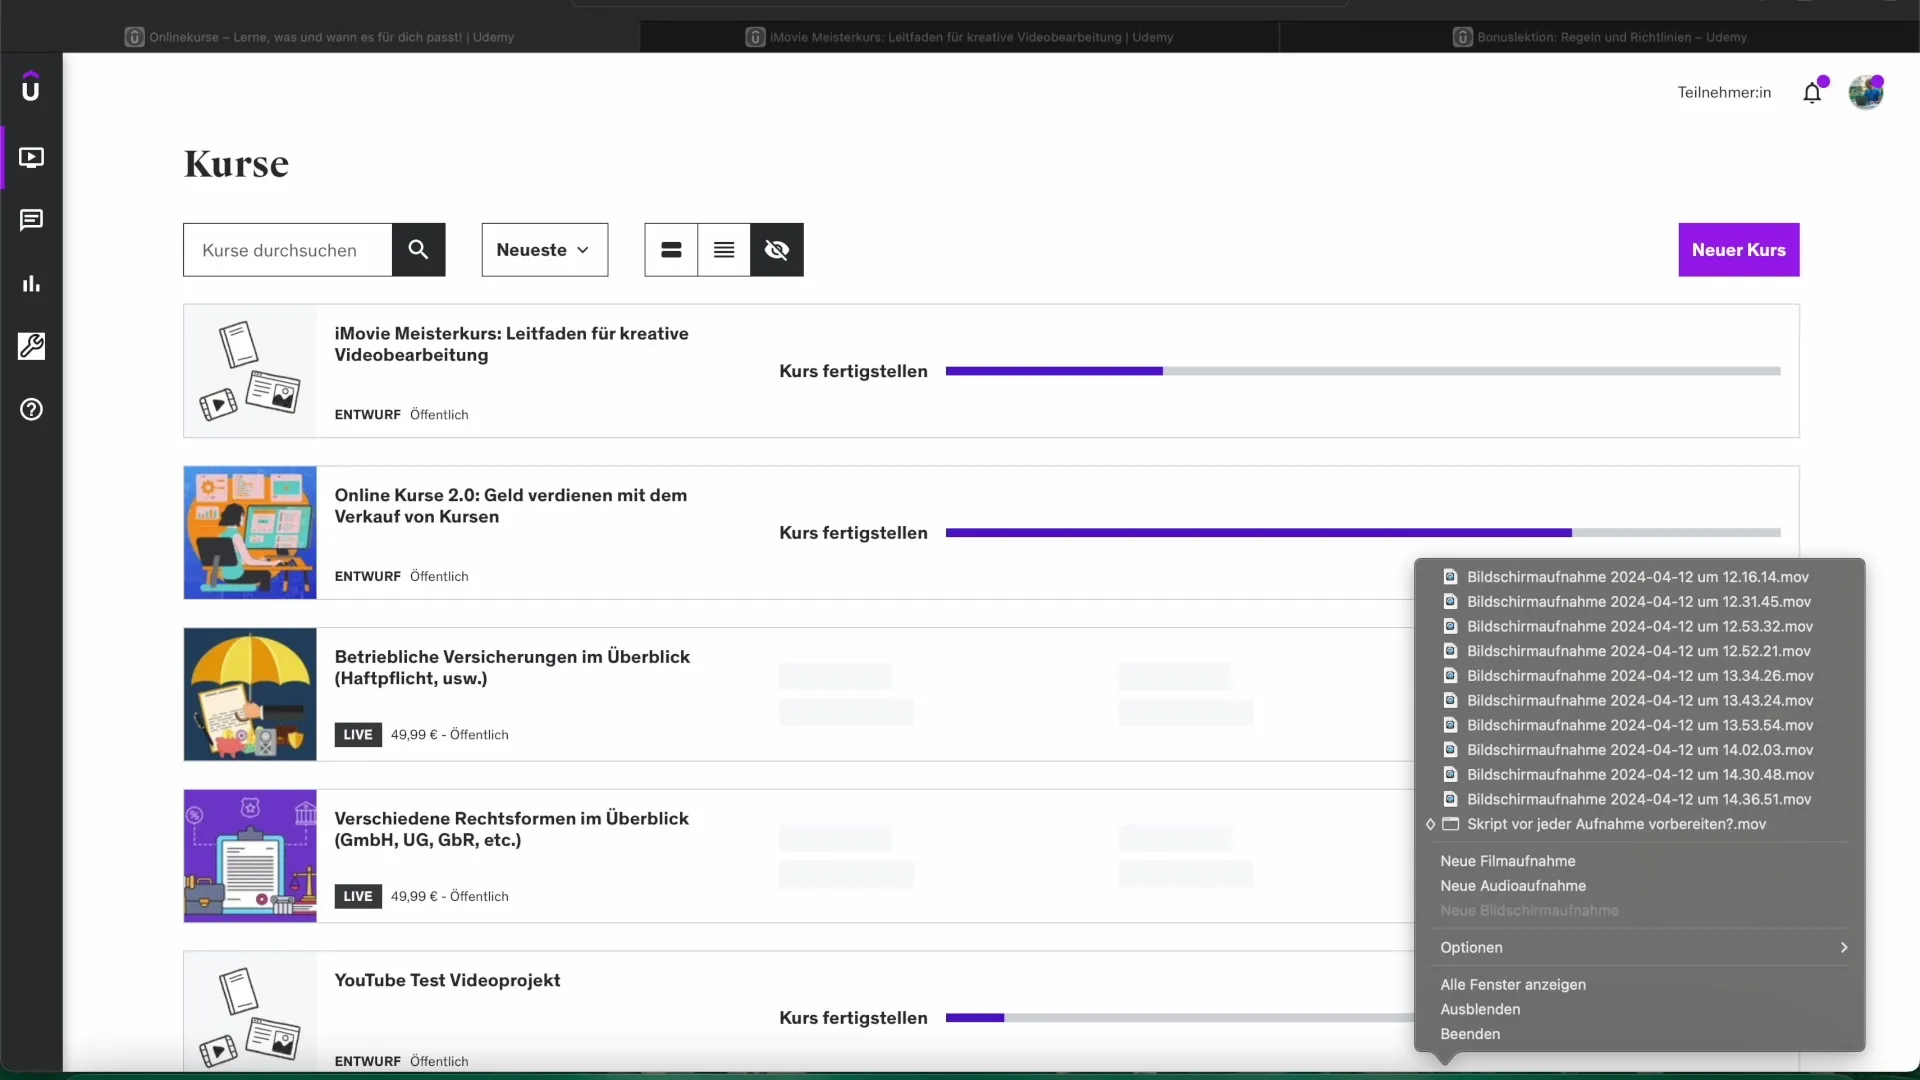Screen dimensions: 1920x1080
Task: Click LIVE badge of Verschiedene Rechtsformen
Action: tap(358, 896)
